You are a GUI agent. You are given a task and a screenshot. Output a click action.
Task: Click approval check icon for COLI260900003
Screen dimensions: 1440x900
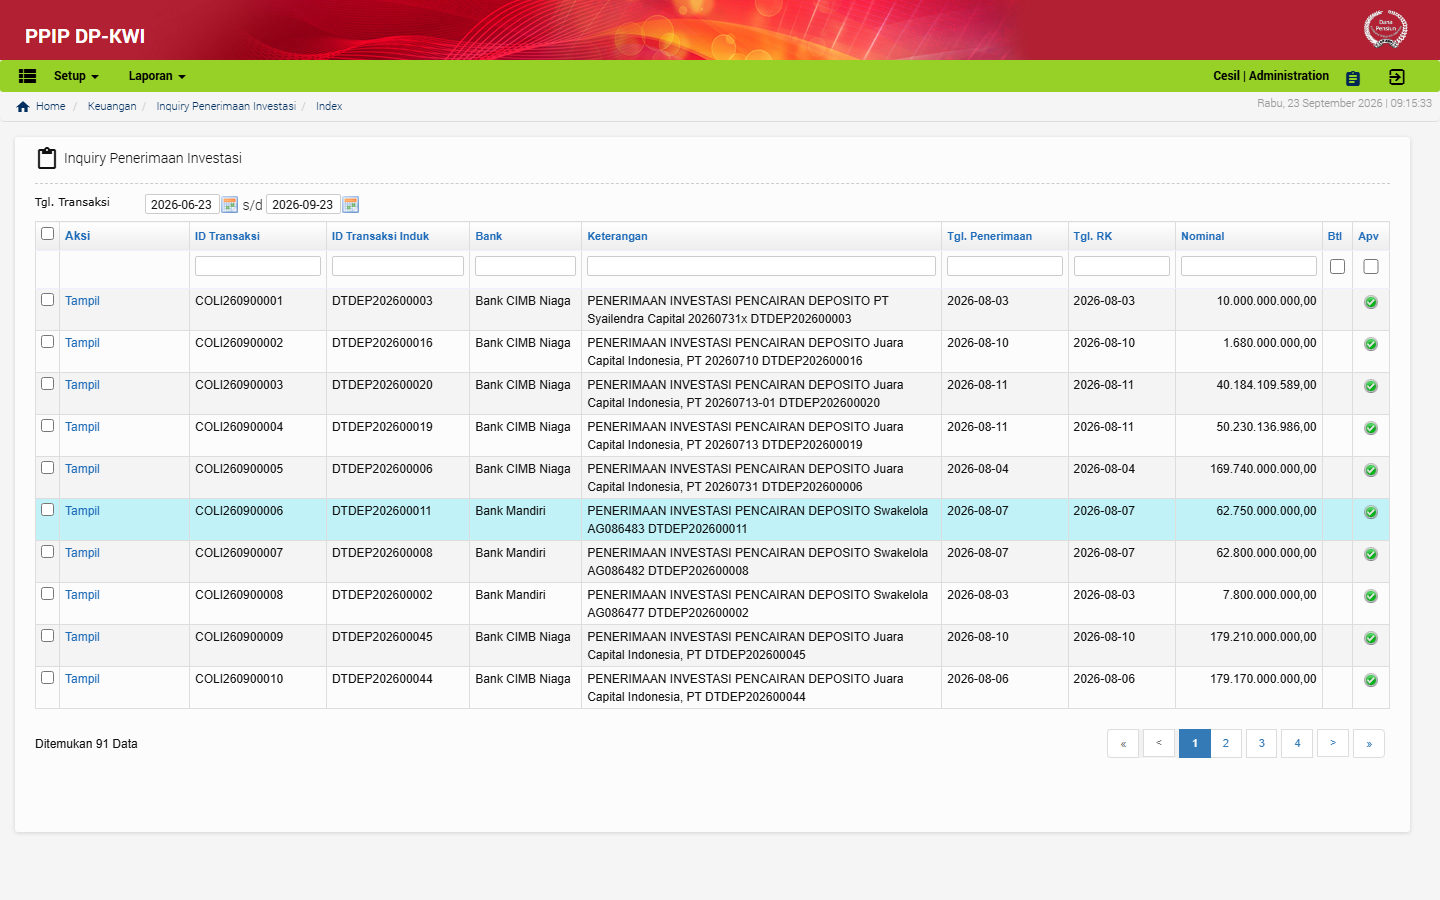pyautogui.click(x=1371, y=386)
